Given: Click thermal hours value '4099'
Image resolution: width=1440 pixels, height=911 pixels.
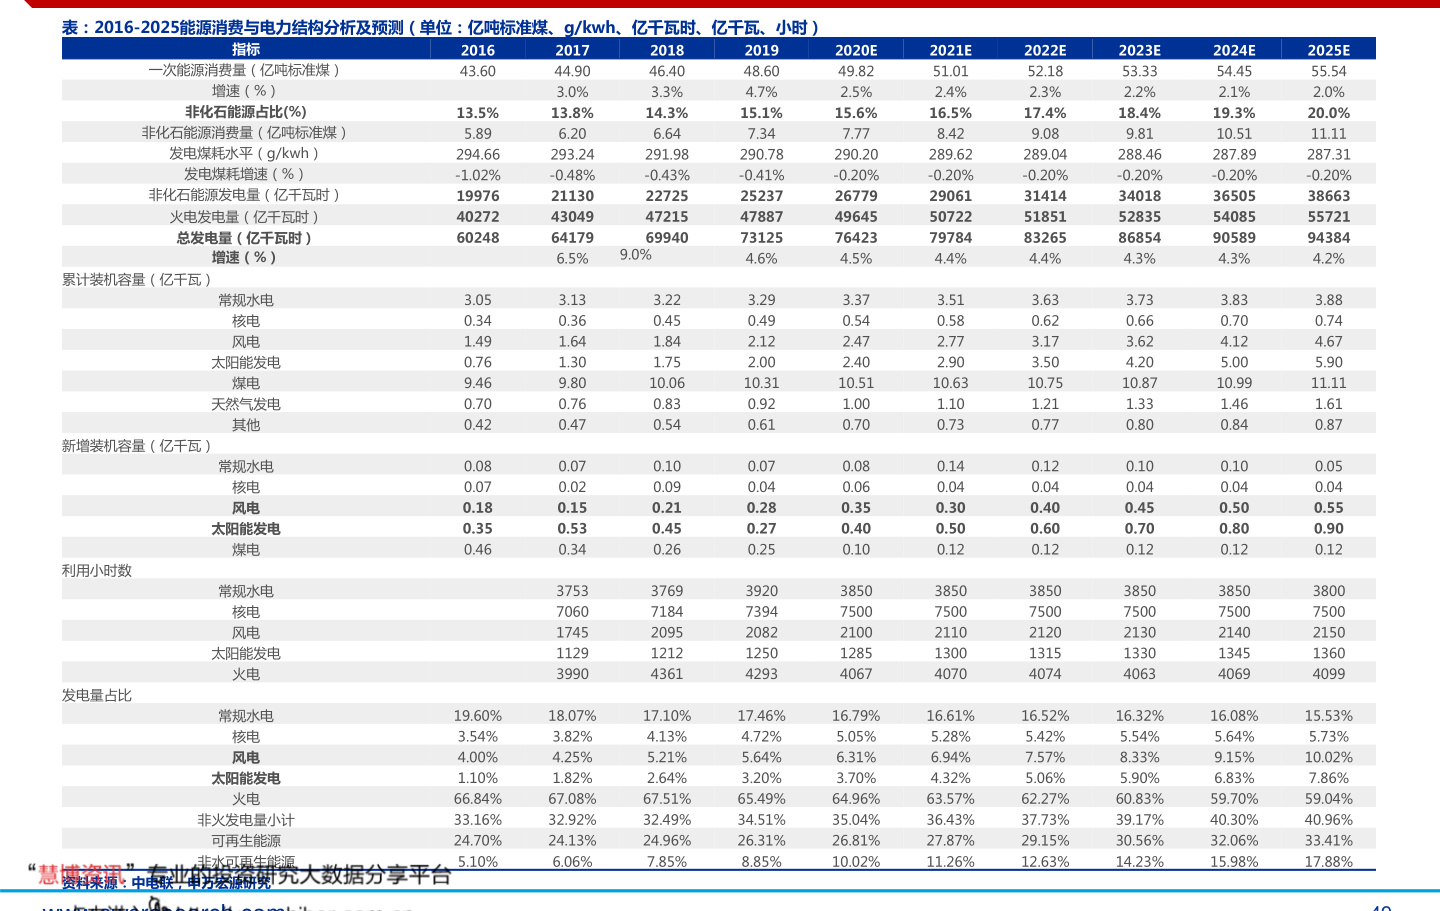Looking at the screenshot, I should pos(1329,674).
